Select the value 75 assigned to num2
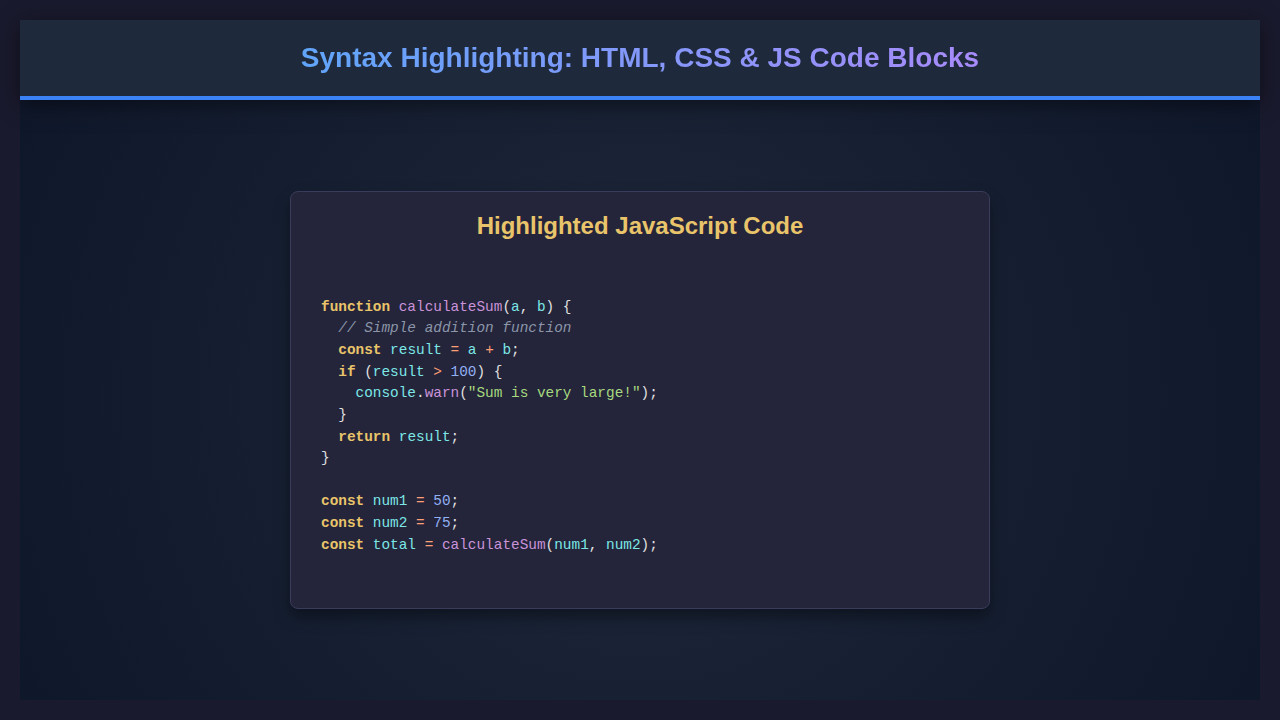Screen dimensions: 1280x720 click(440, 522)
